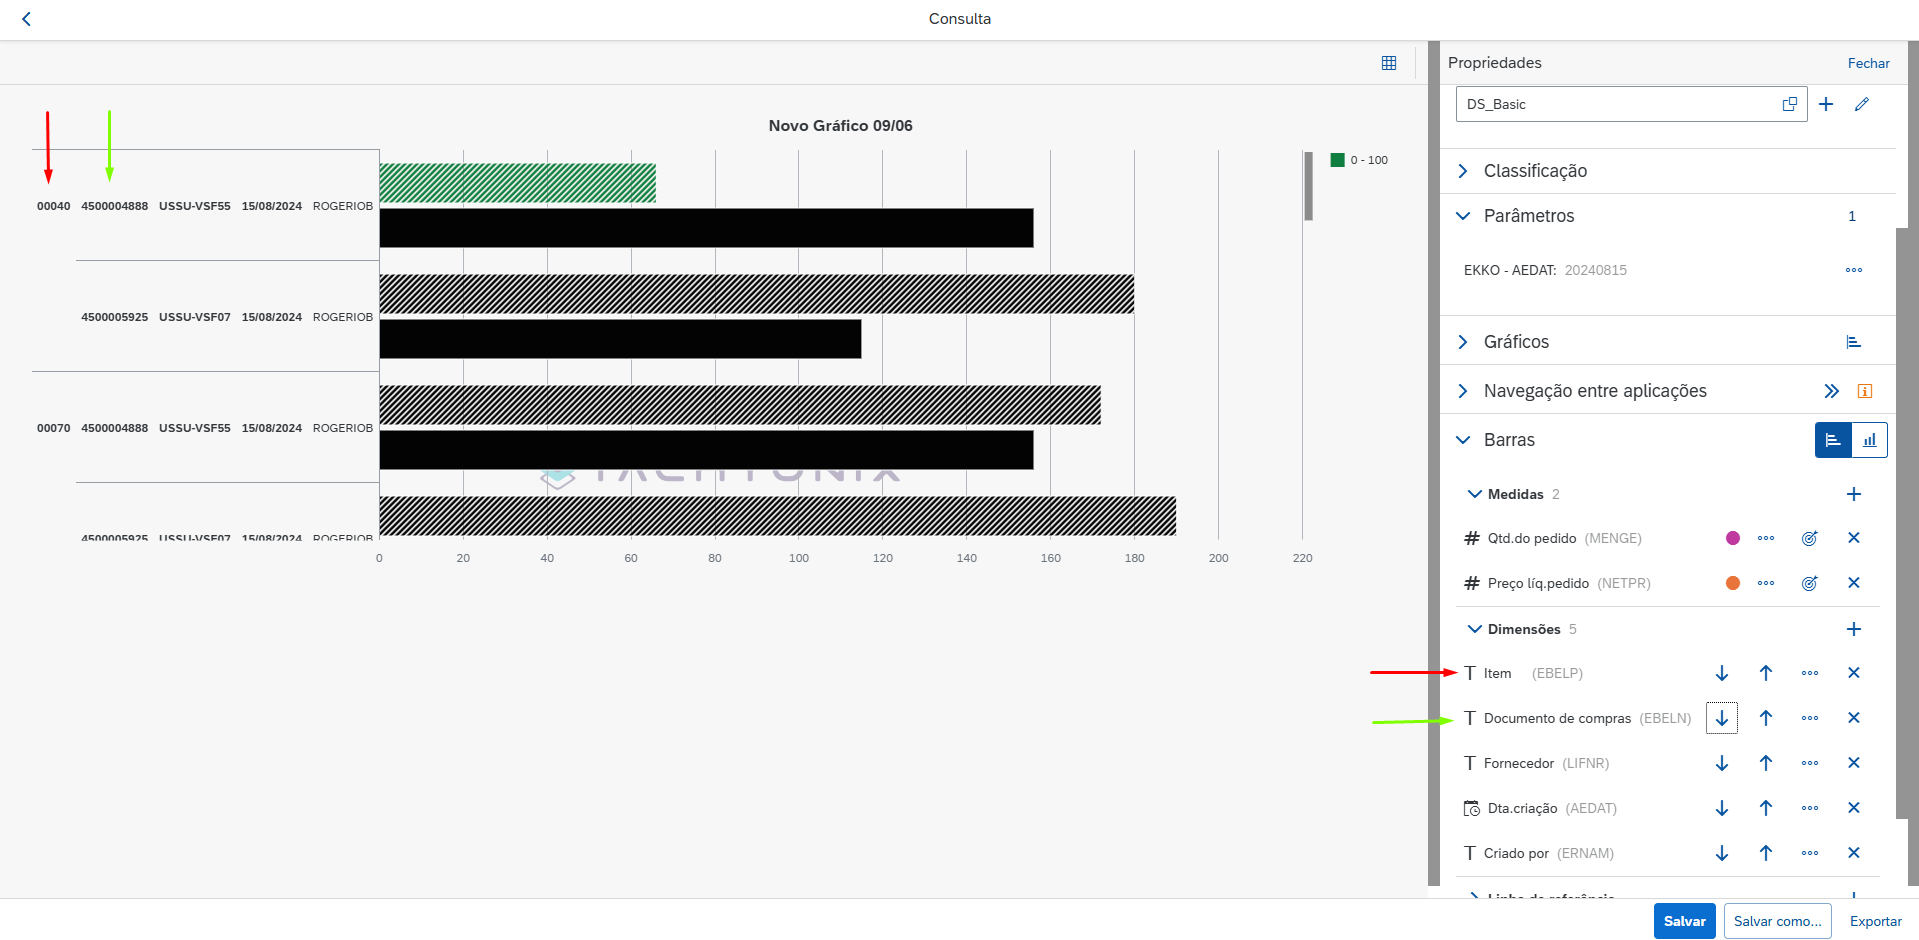Click the back arrow in header
The height and width of the screenshot is (940, 1919).
point(26,19)
